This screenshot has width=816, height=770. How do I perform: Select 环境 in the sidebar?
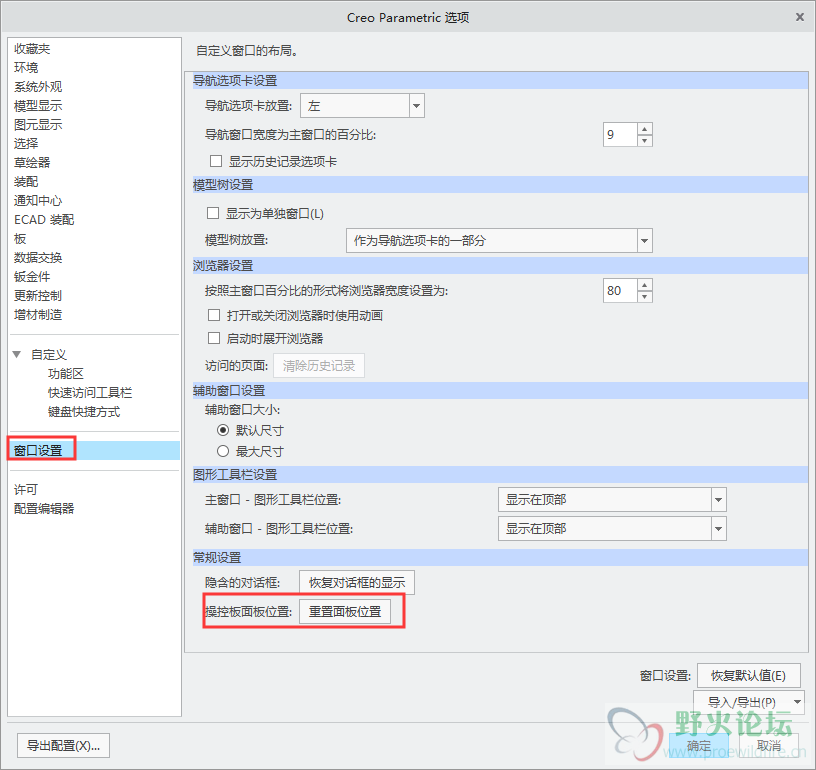[26, 68]
